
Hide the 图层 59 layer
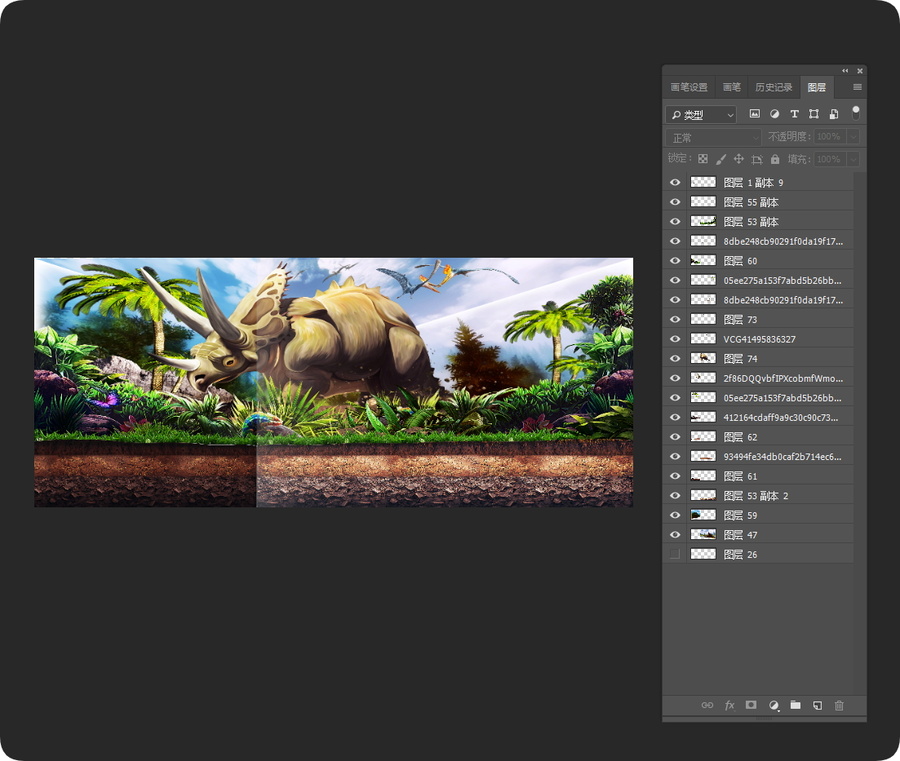tap(675, 515)
